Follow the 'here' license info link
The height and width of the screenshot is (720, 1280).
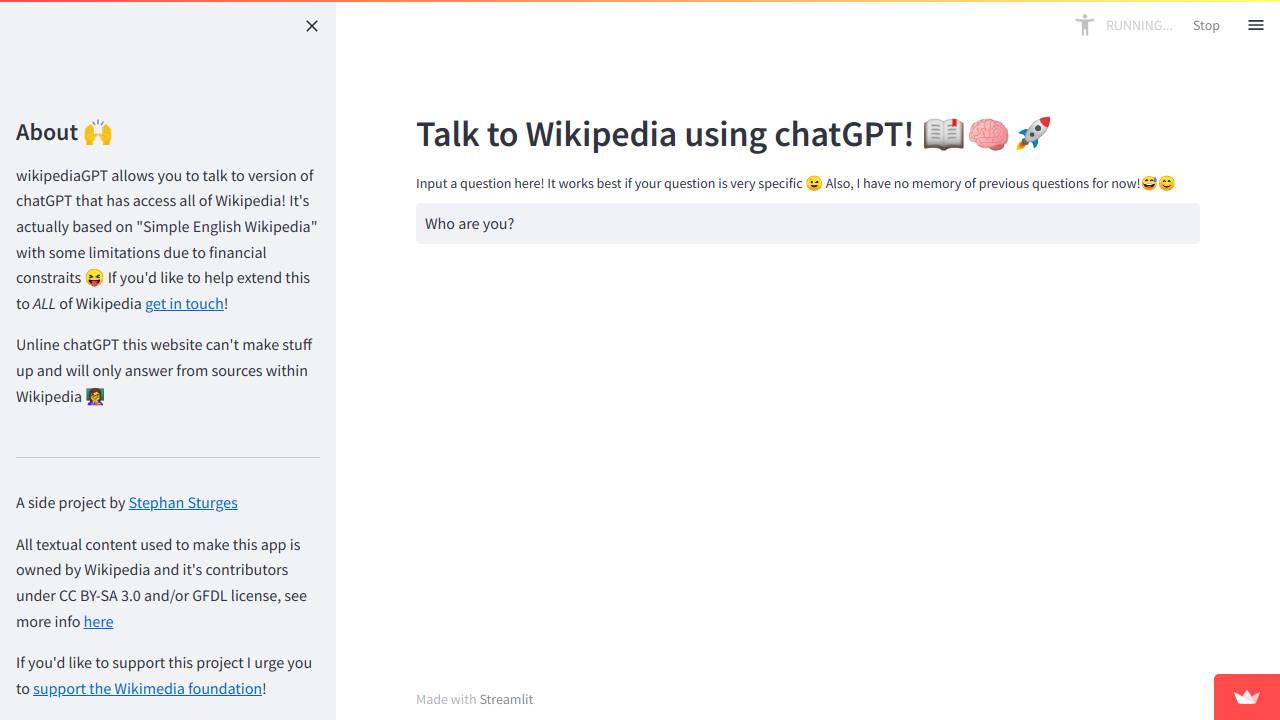click(98, 621)
